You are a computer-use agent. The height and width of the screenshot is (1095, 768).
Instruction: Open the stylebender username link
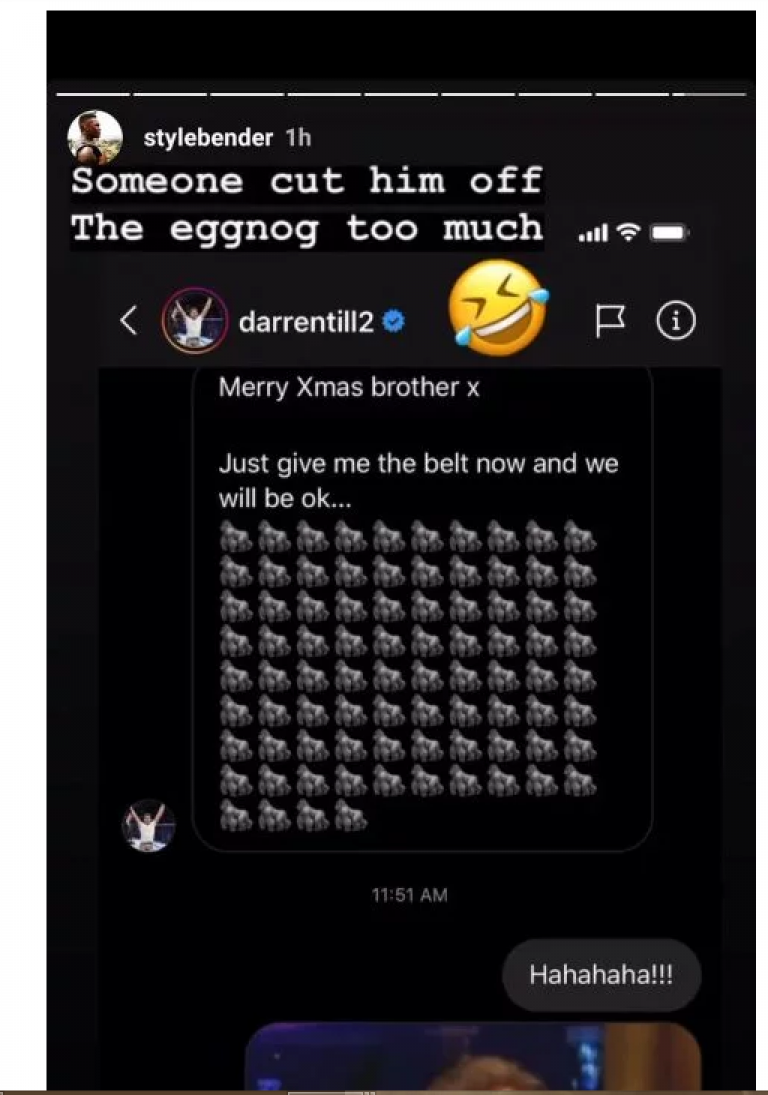coord(208,138)
